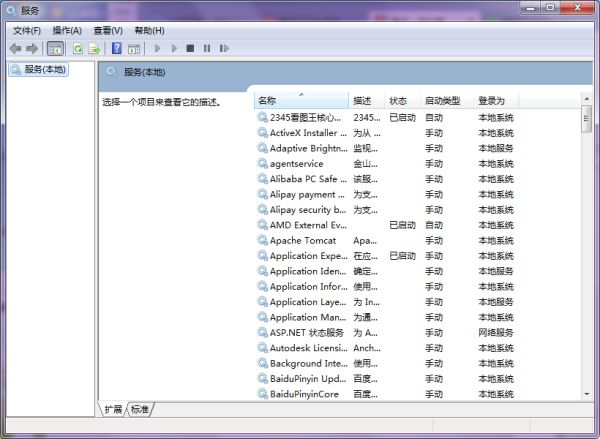
Task: Select the Application Experience service
Action: point(386,256)
